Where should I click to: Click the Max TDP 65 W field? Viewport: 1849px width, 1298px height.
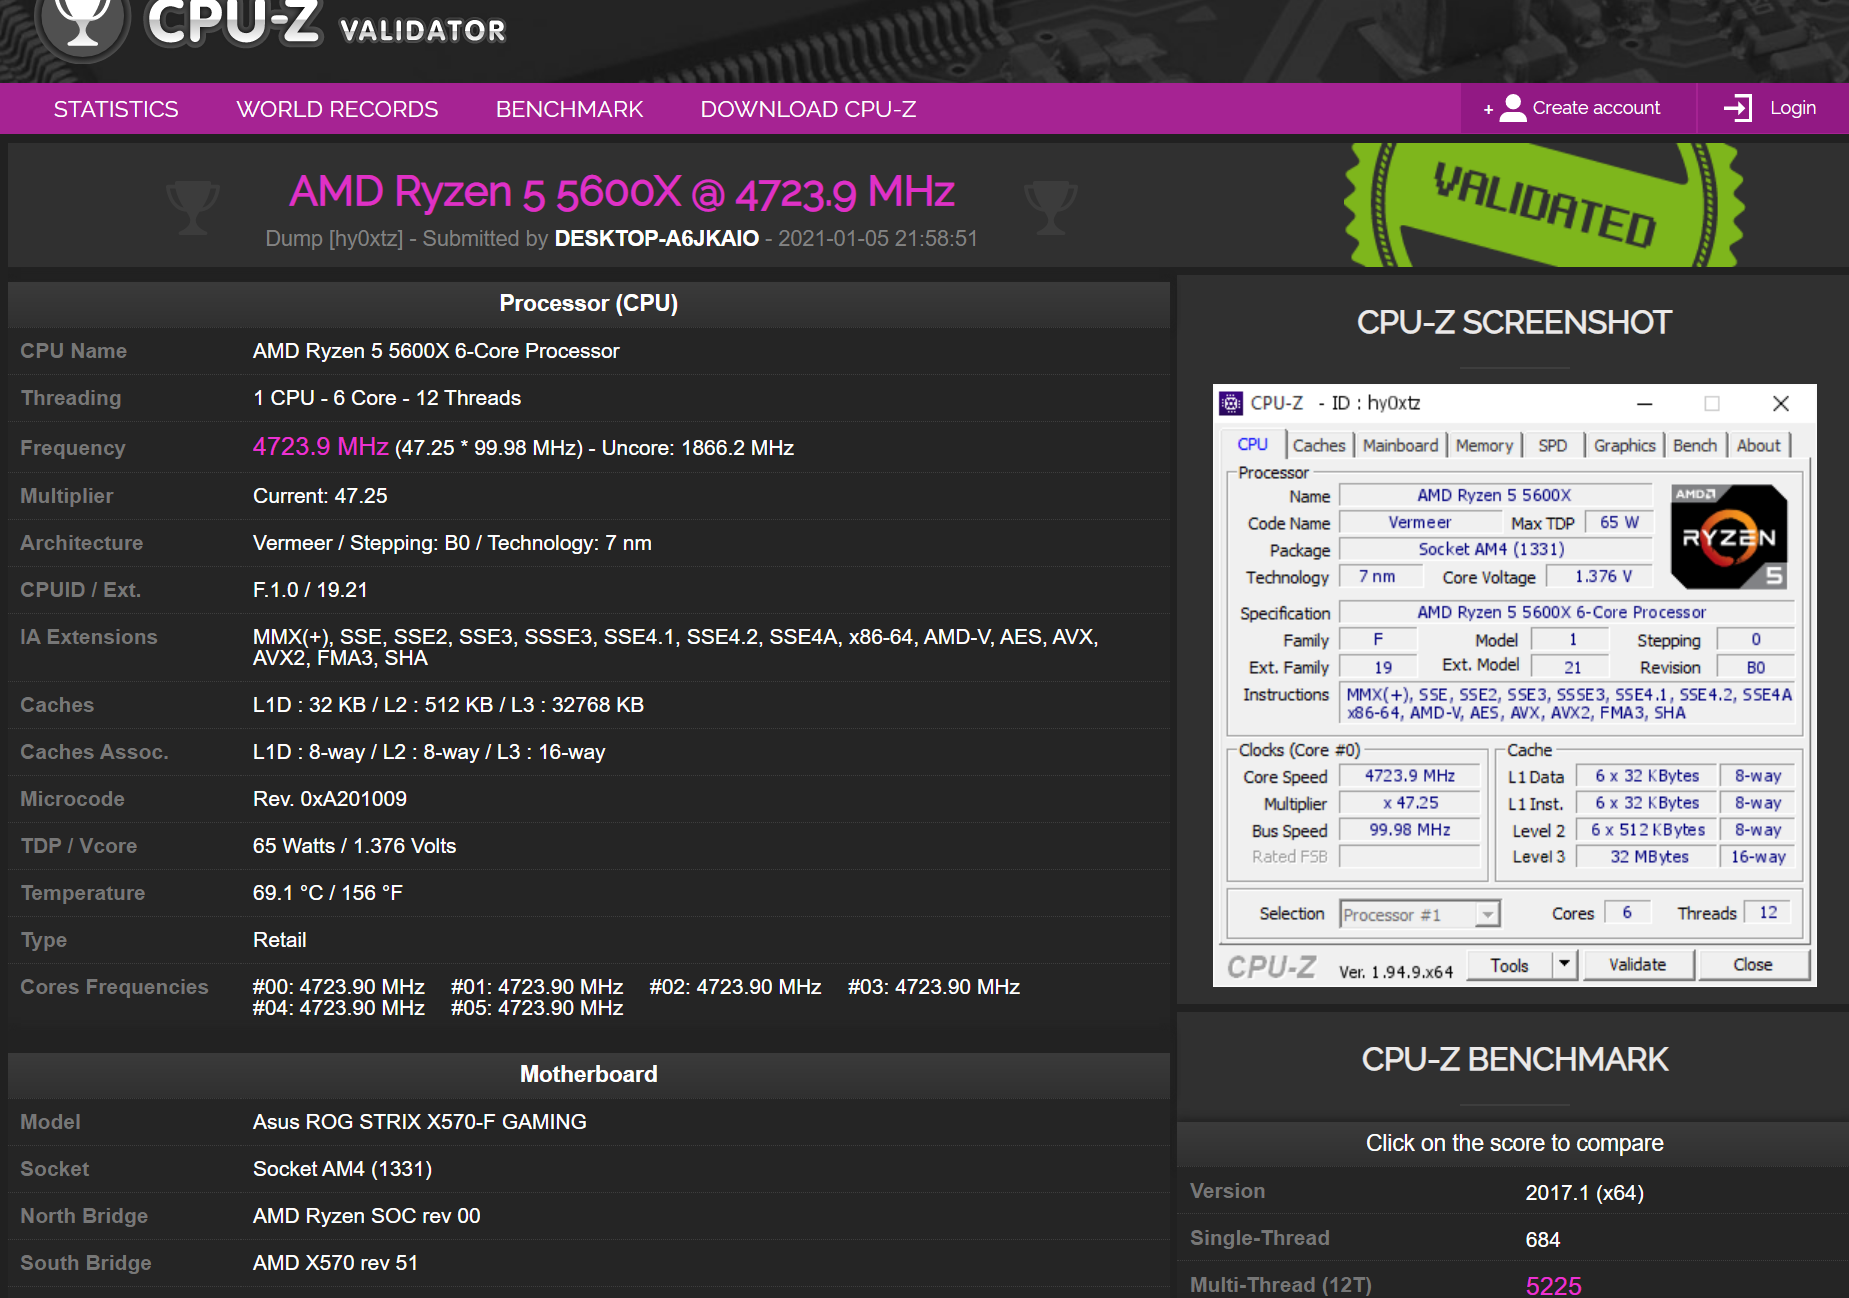click(x=1619, y=522)
